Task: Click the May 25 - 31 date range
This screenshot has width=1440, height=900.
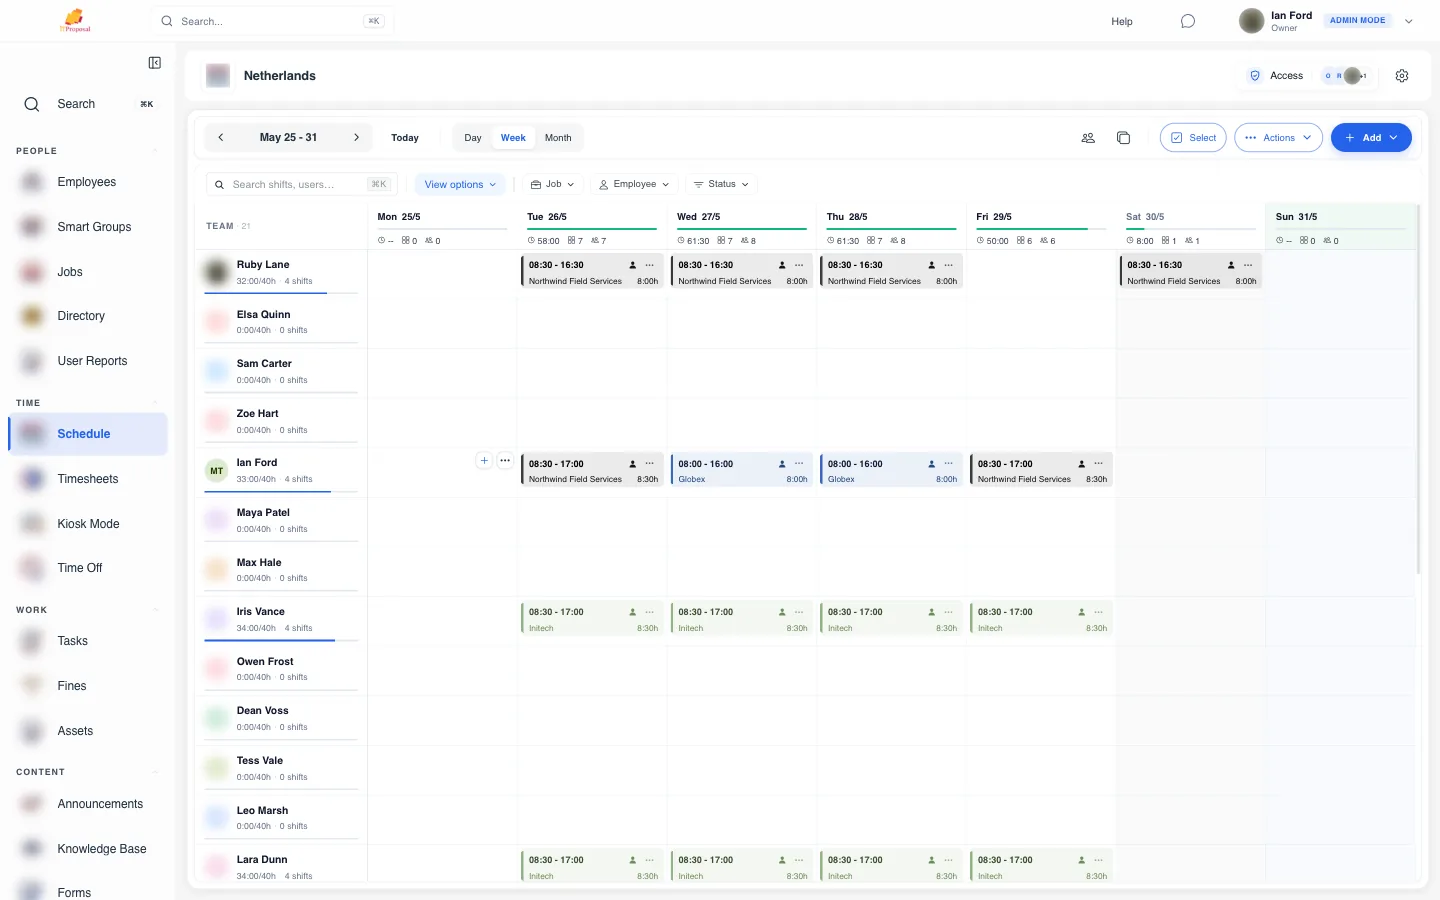Action: (x=288, y=138)
